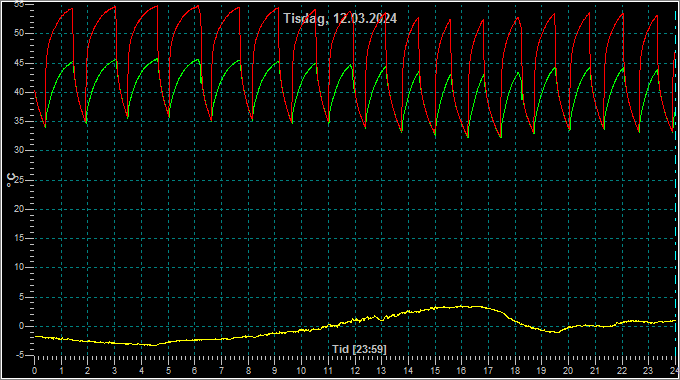The width and height of the screenshot is (680, 380).
Task: Click hour 3 tick label
Action: point(114,371)
